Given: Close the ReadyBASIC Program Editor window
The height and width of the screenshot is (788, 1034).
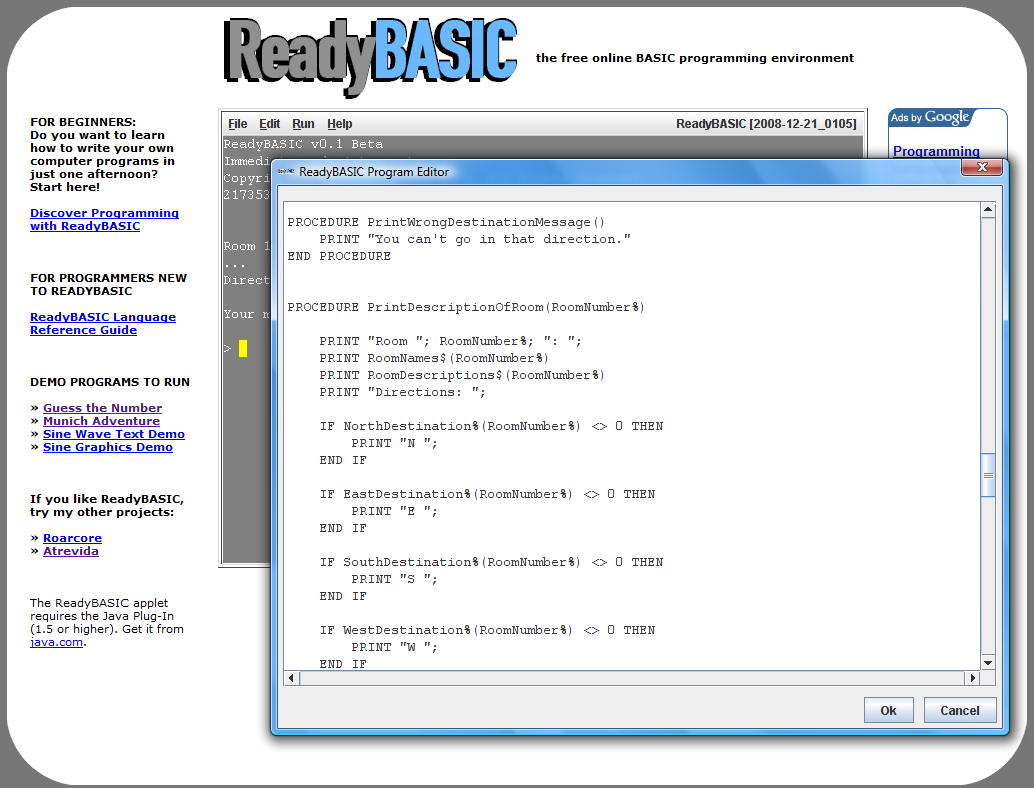Looking at the screenshot, I should tap(981, 167).
